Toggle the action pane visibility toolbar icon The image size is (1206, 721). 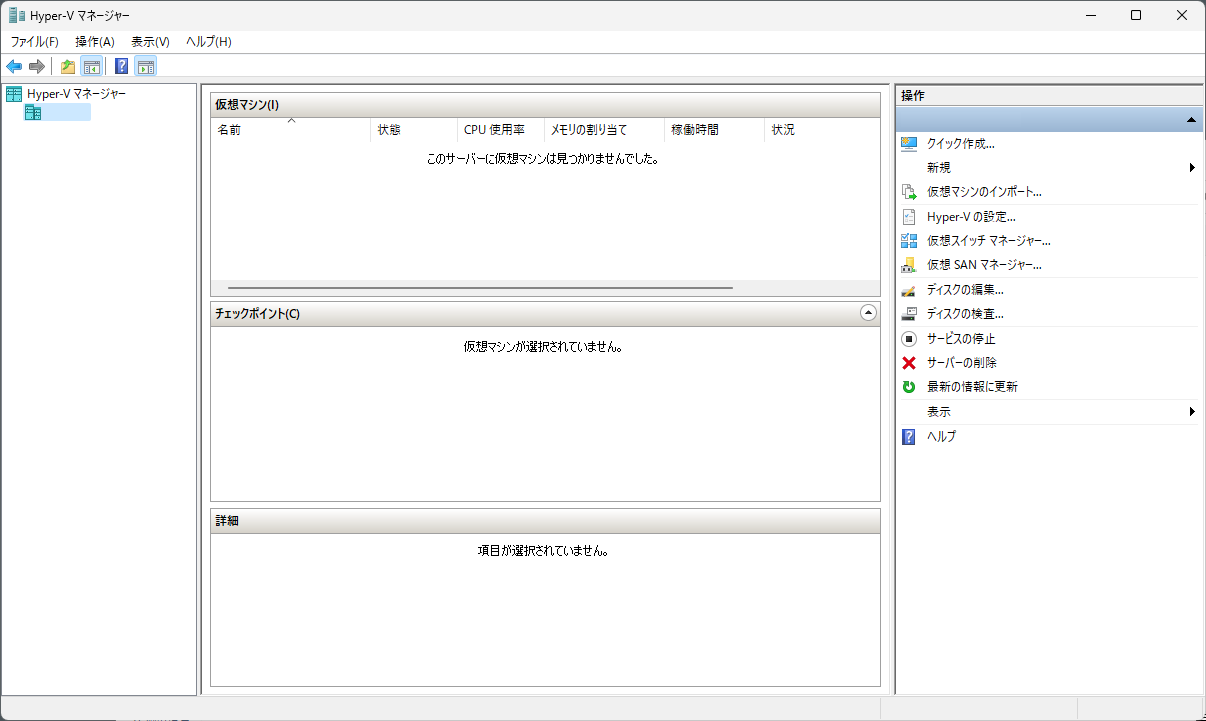[146, 66]
